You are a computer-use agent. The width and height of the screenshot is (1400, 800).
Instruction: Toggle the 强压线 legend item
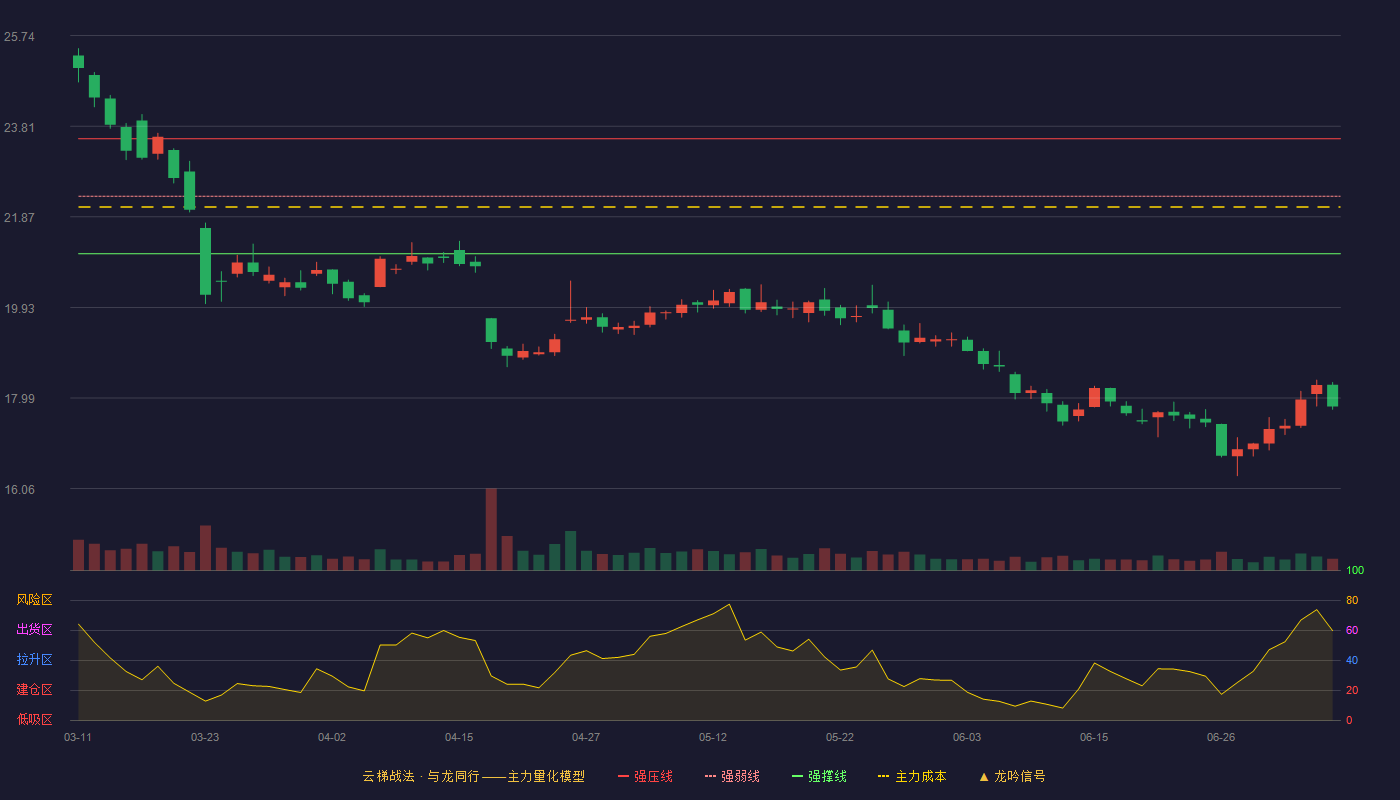point(645,776)
